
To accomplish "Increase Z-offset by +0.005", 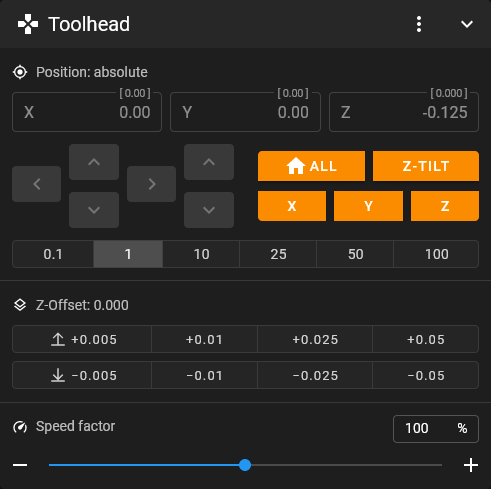I will [82, 339].
